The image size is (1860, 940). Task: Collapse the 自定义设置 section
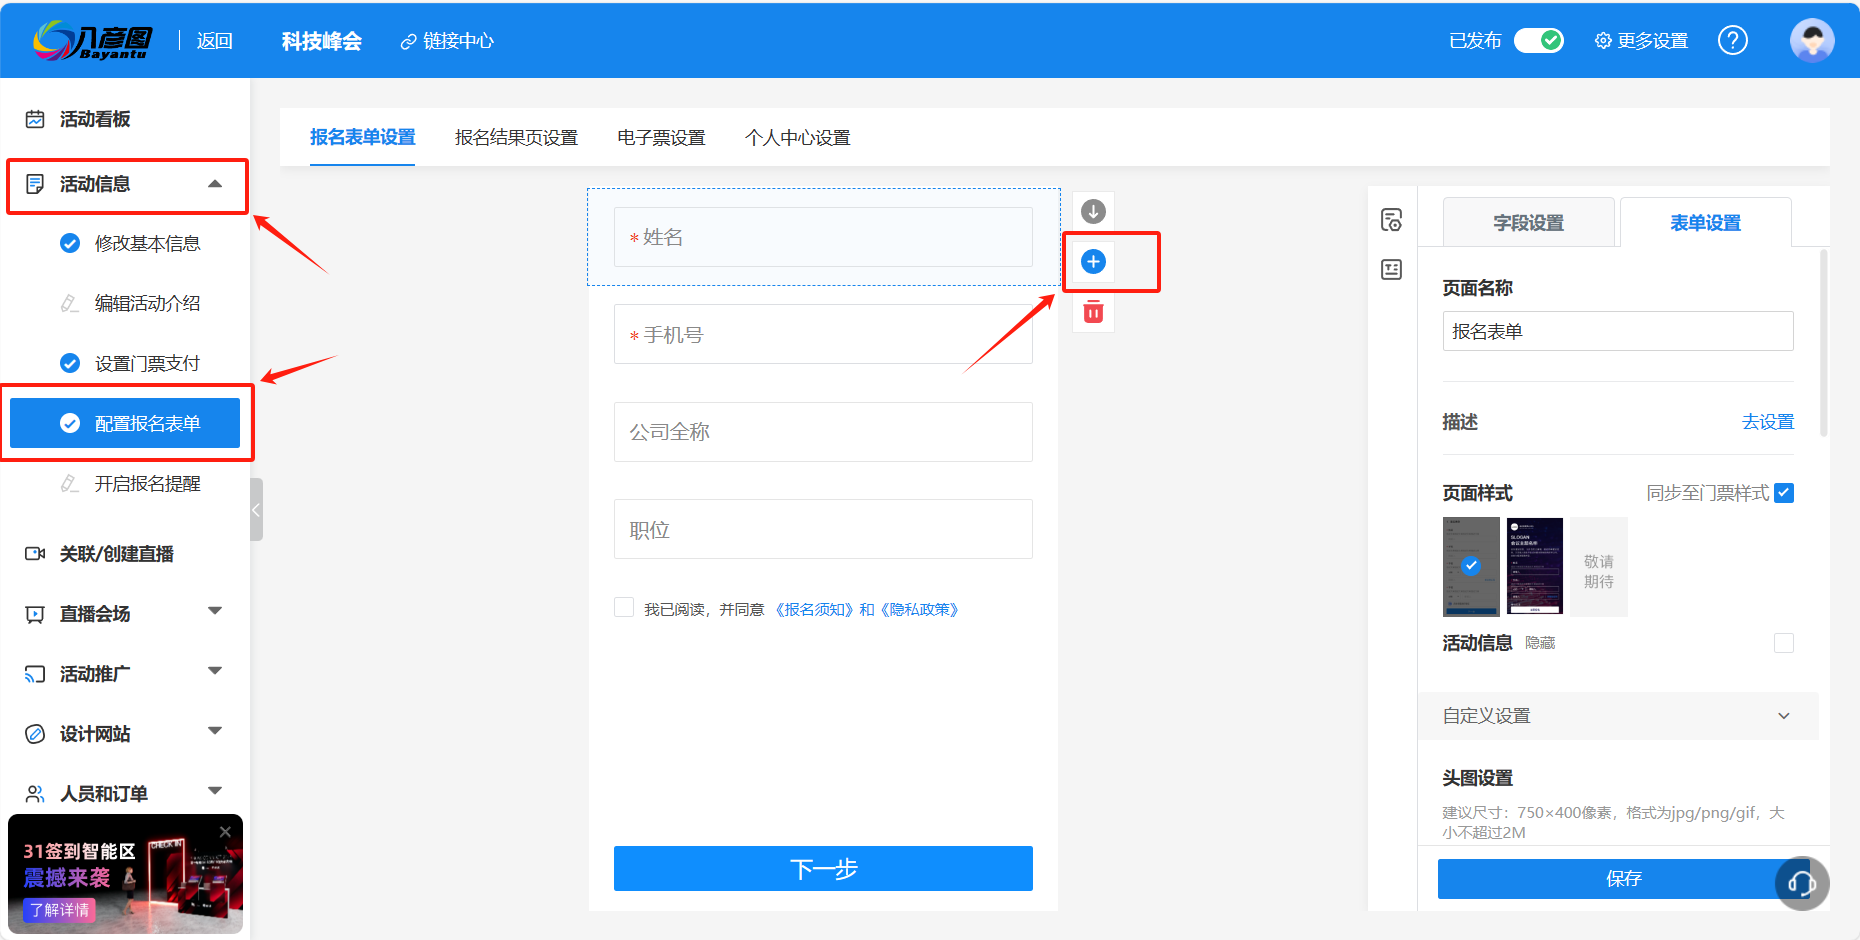pyautogui.click(x=1784, y=715)
